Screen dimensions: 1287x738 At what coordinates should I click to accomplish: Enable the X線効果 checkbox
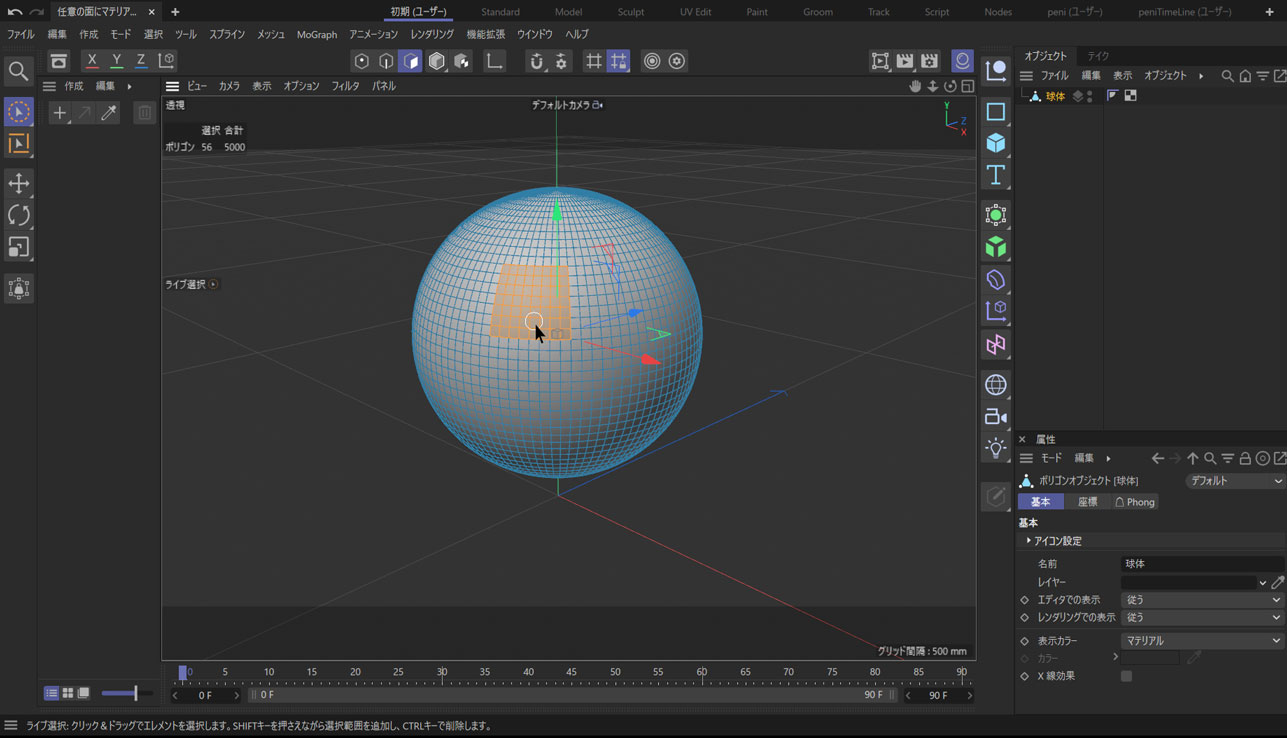click(x=1126, y=676)
